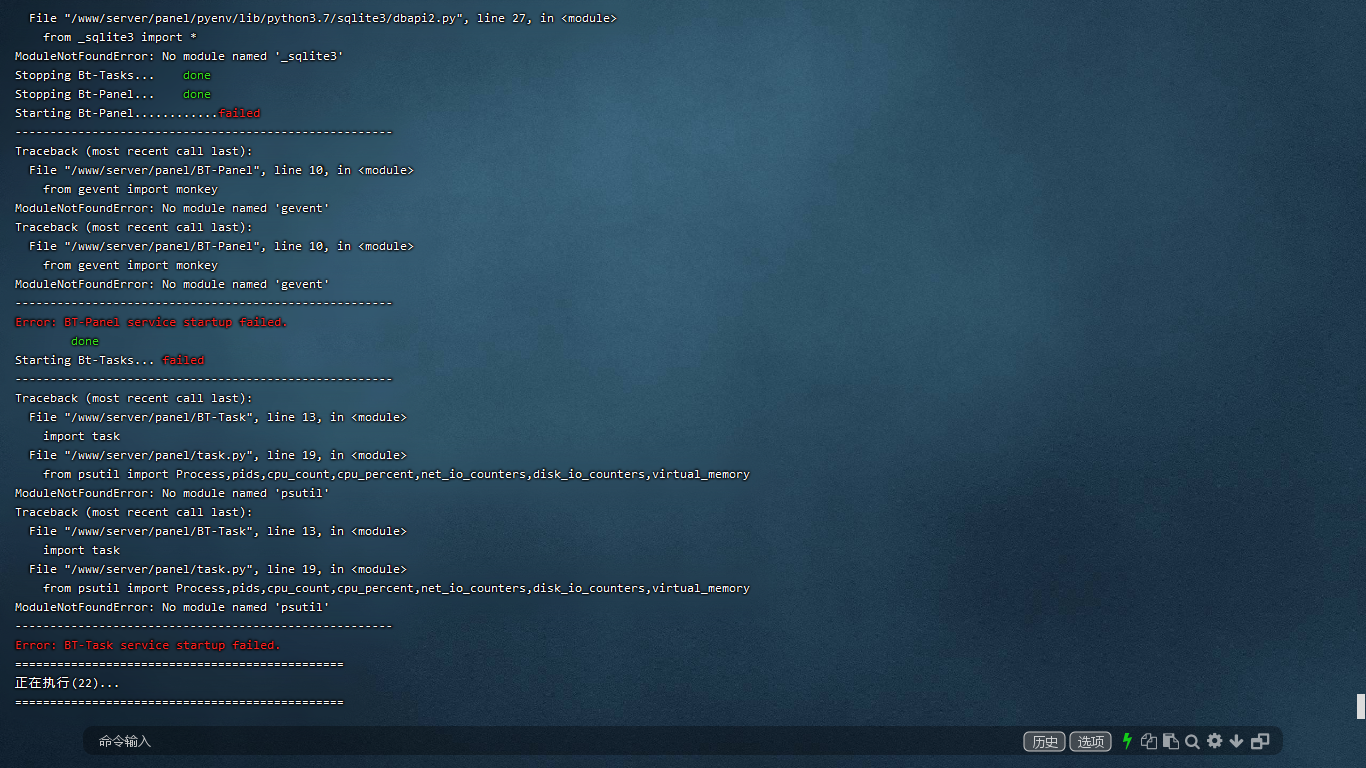Click the red 'BT-Panel service startup failed' error line
1366x768 pixels.
(151, 322)
